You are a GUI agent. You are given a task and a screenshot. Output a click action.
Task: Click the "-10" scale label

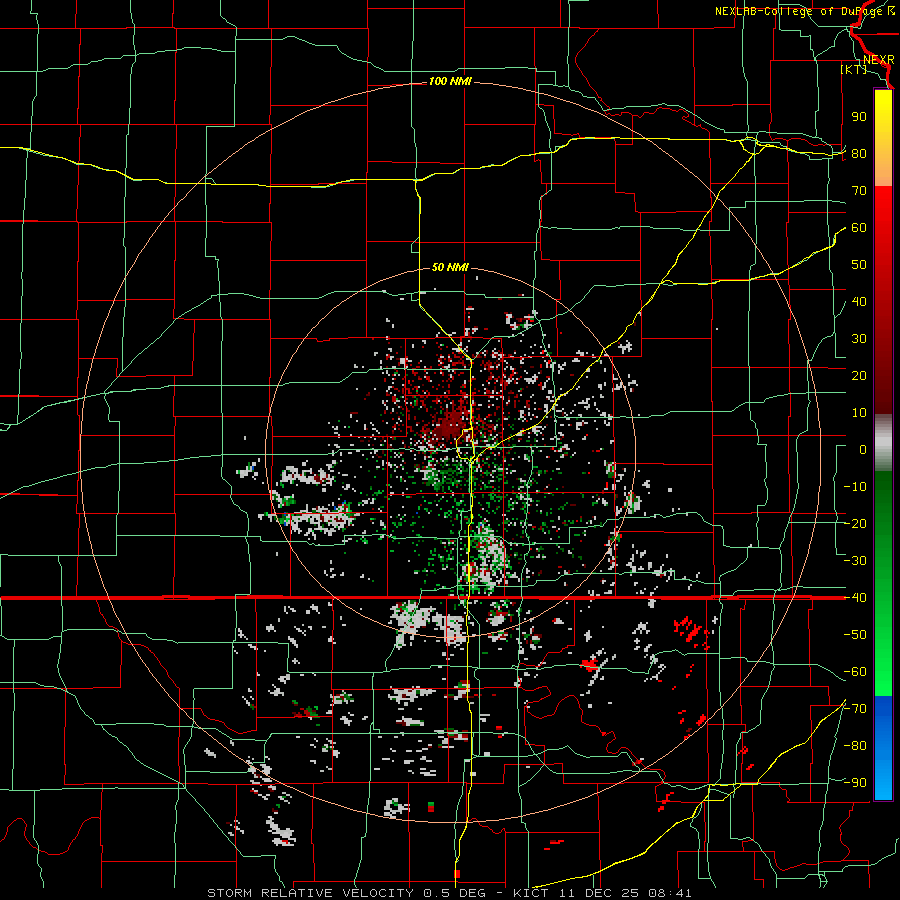click(855, 487)
